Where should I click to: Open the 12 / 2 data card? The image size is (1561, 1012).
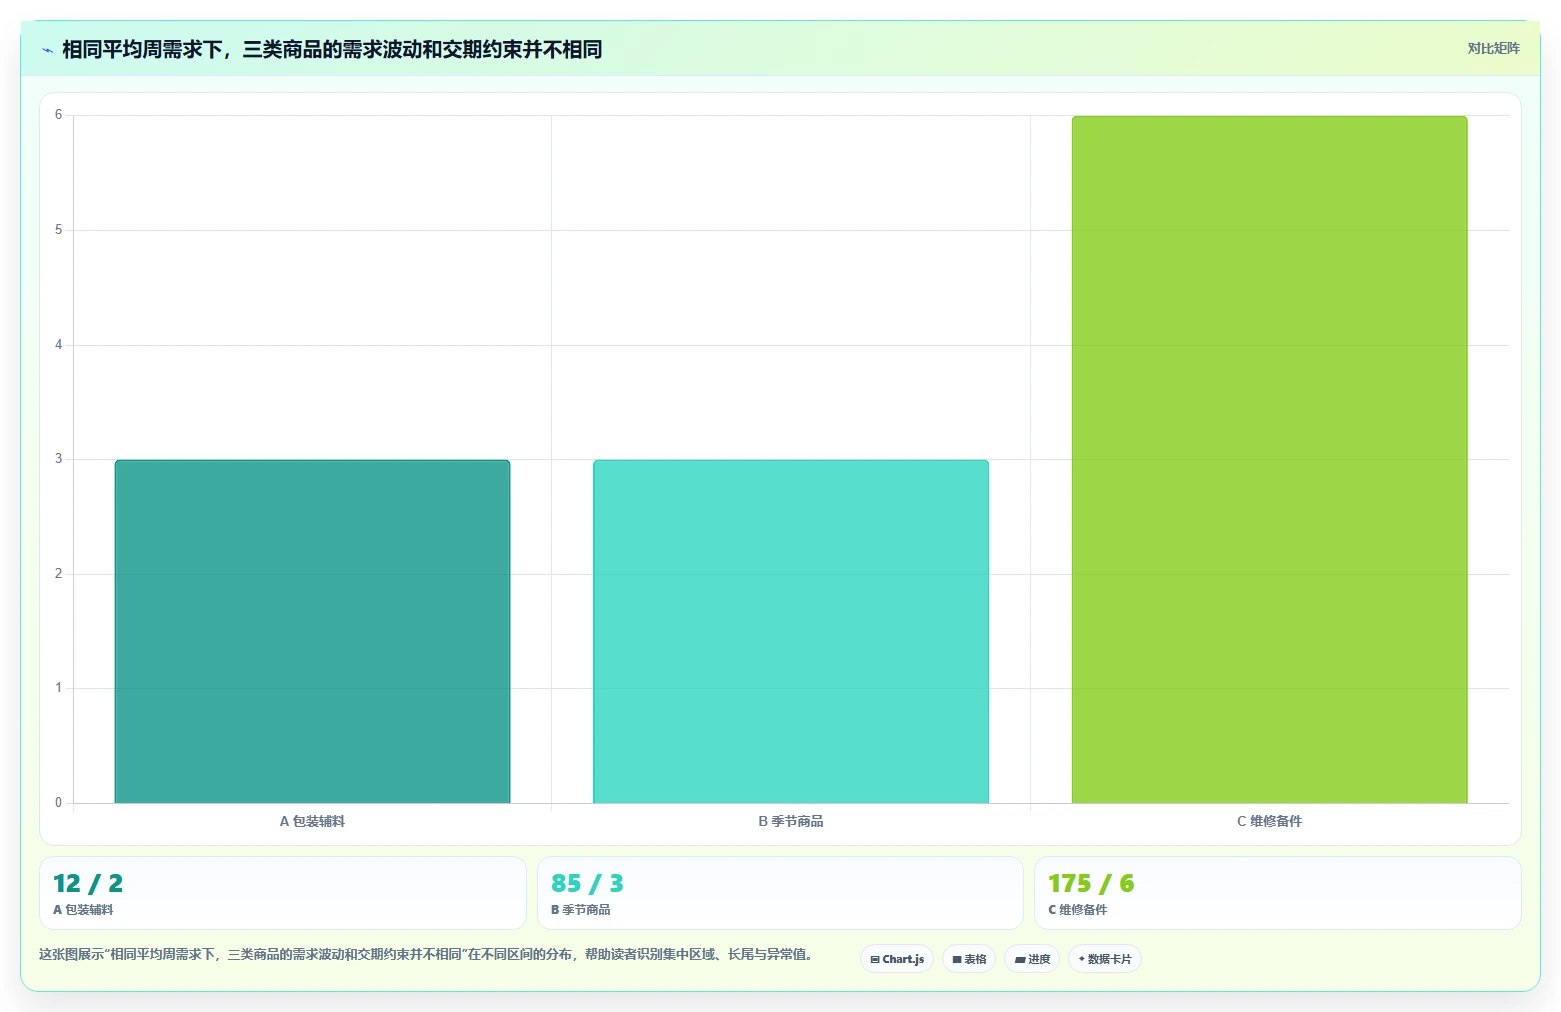283,893
